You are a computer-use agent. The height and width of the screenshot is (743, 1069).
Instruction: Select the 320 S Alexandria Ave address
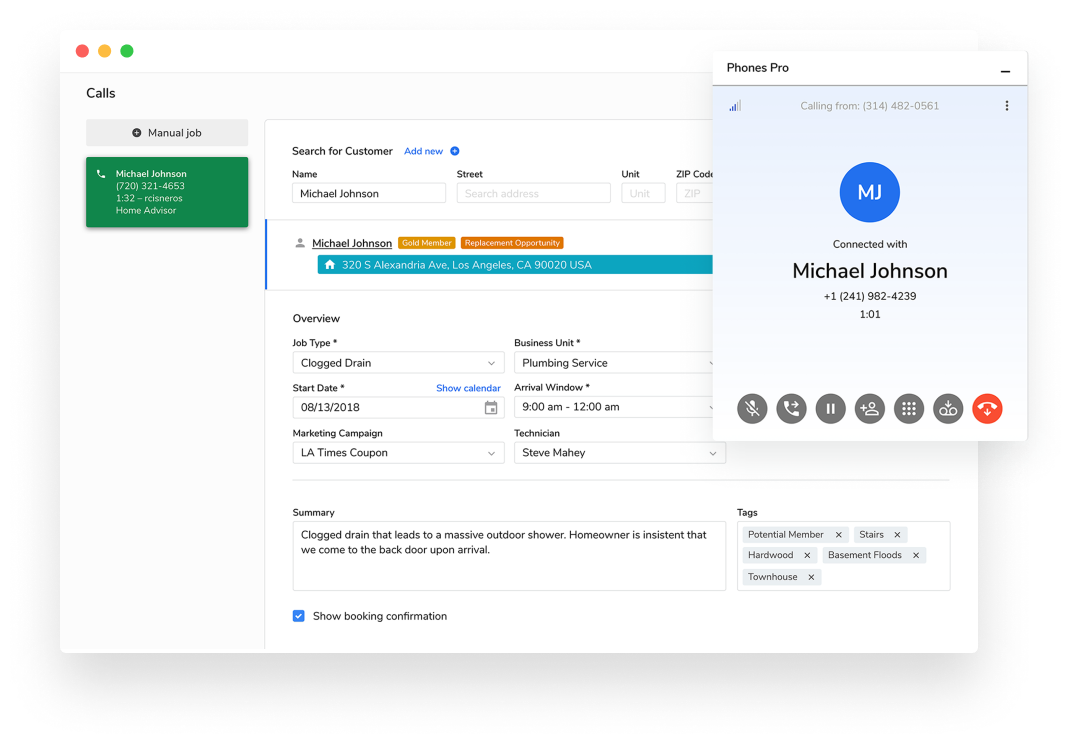pyautogui.click(x=515, y=264)
